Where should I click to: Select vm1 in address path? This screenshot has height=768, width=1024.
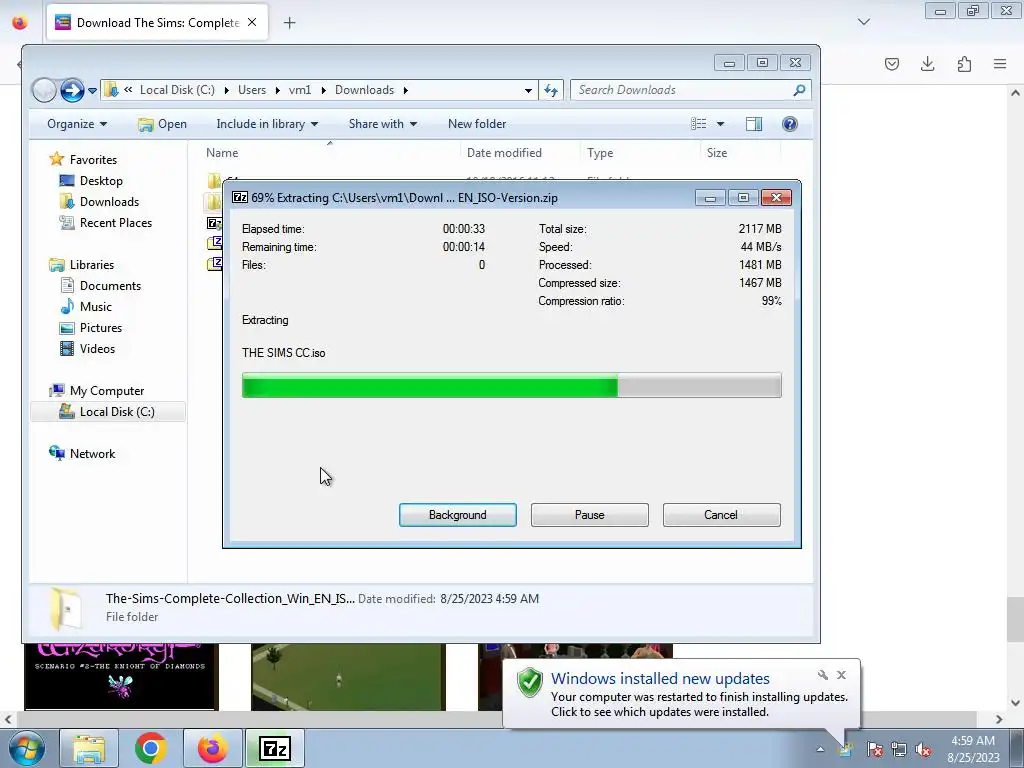coord(300,90)
